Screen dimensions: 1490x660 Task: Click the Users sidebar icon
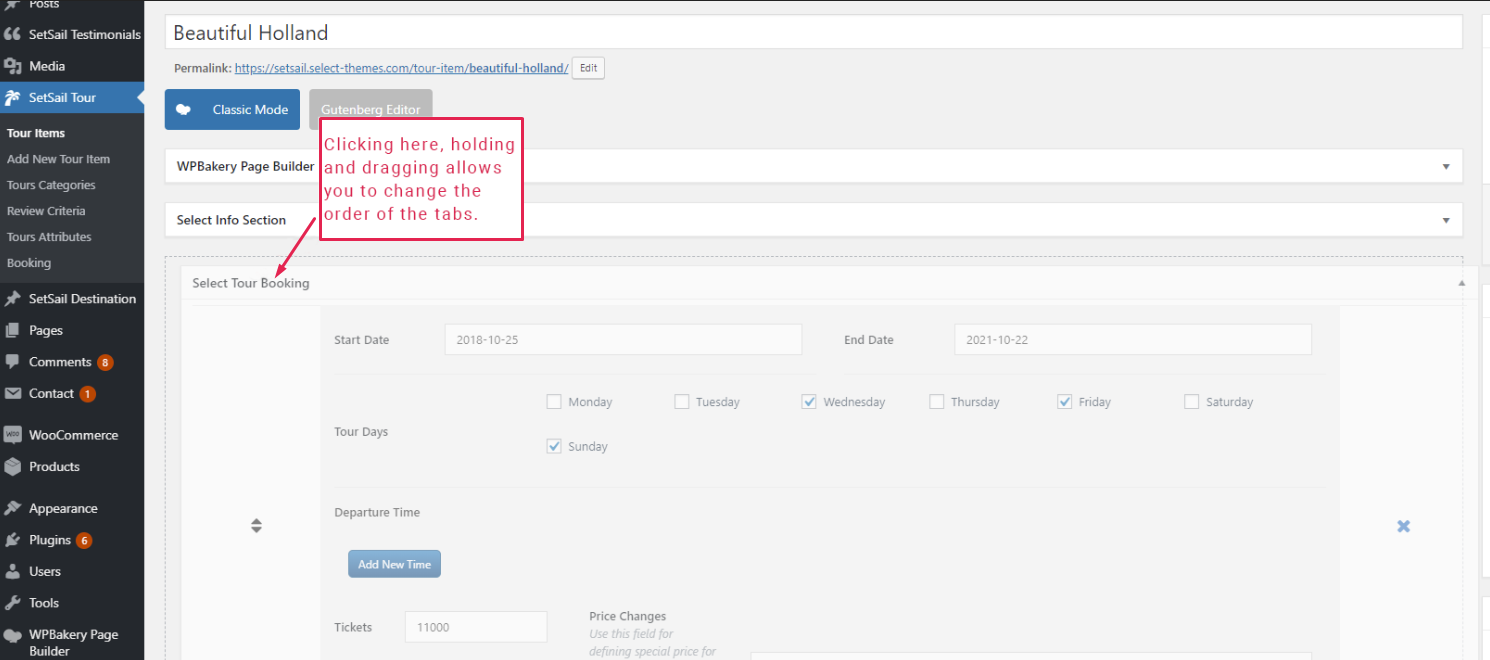point(13,572)
